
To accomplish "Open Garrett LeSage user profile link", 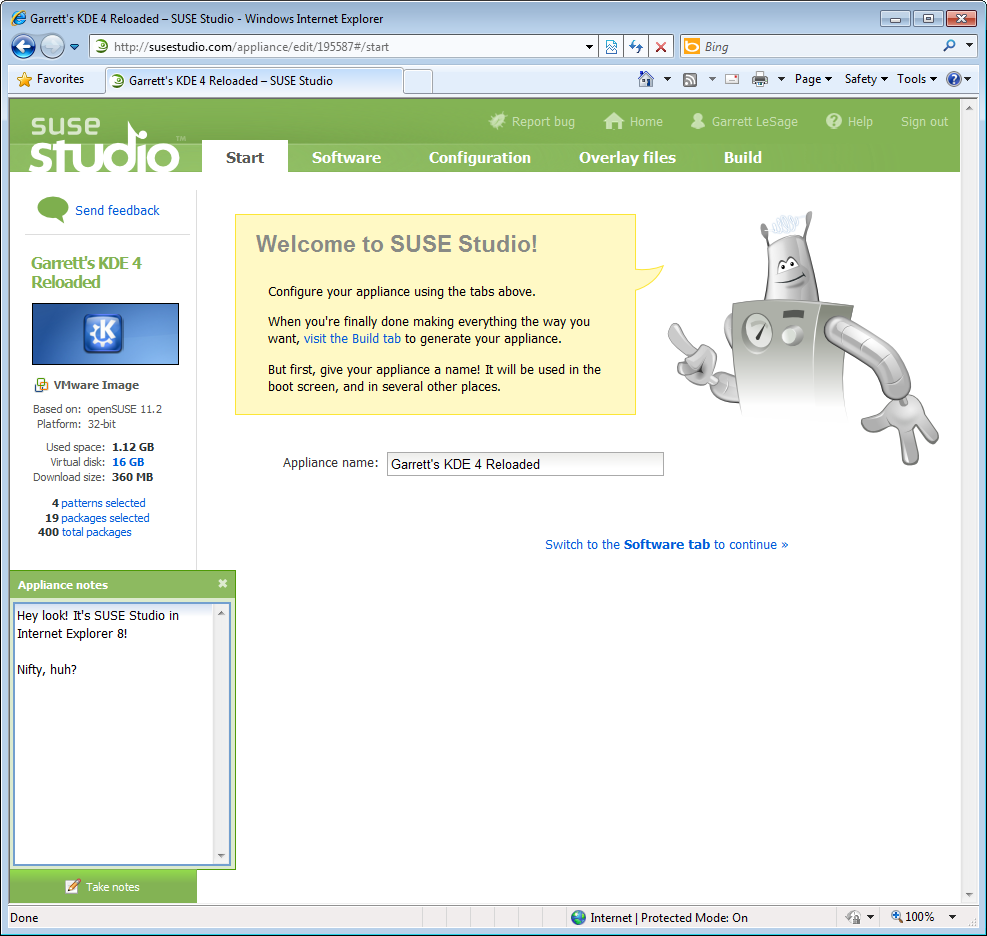I will click(744, 121).
